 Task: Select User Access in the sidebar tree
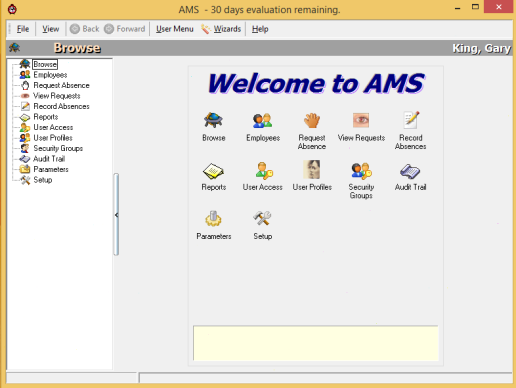53,127
